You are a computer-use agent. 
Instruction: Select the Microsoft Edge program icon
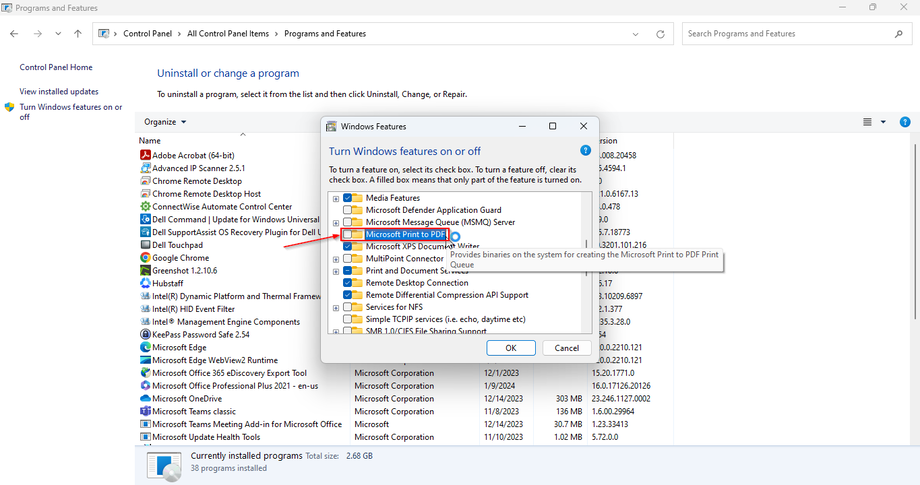coord(145,347)
